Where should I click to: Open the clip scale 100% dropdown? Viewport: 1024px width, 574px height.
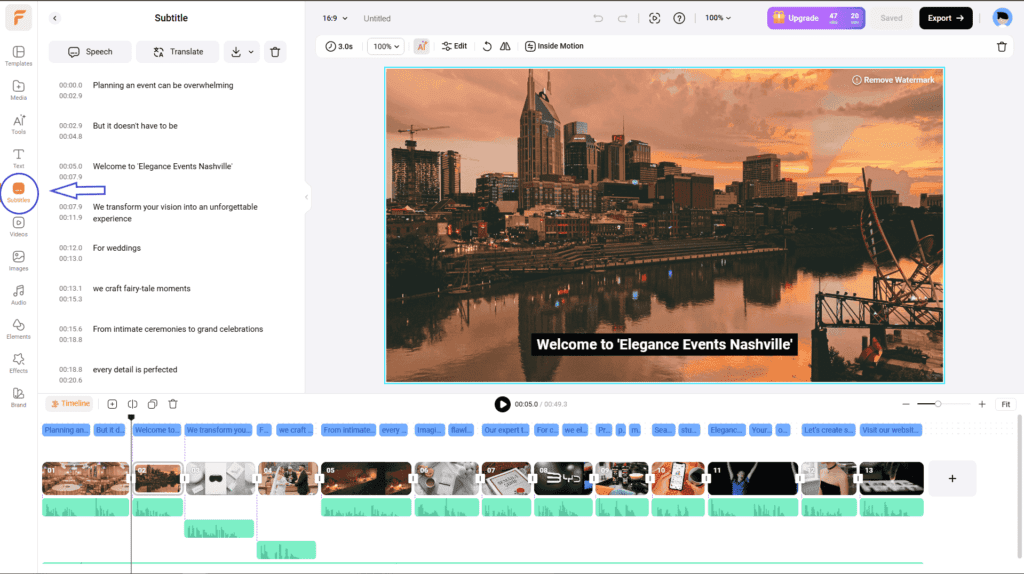[385, 46]
